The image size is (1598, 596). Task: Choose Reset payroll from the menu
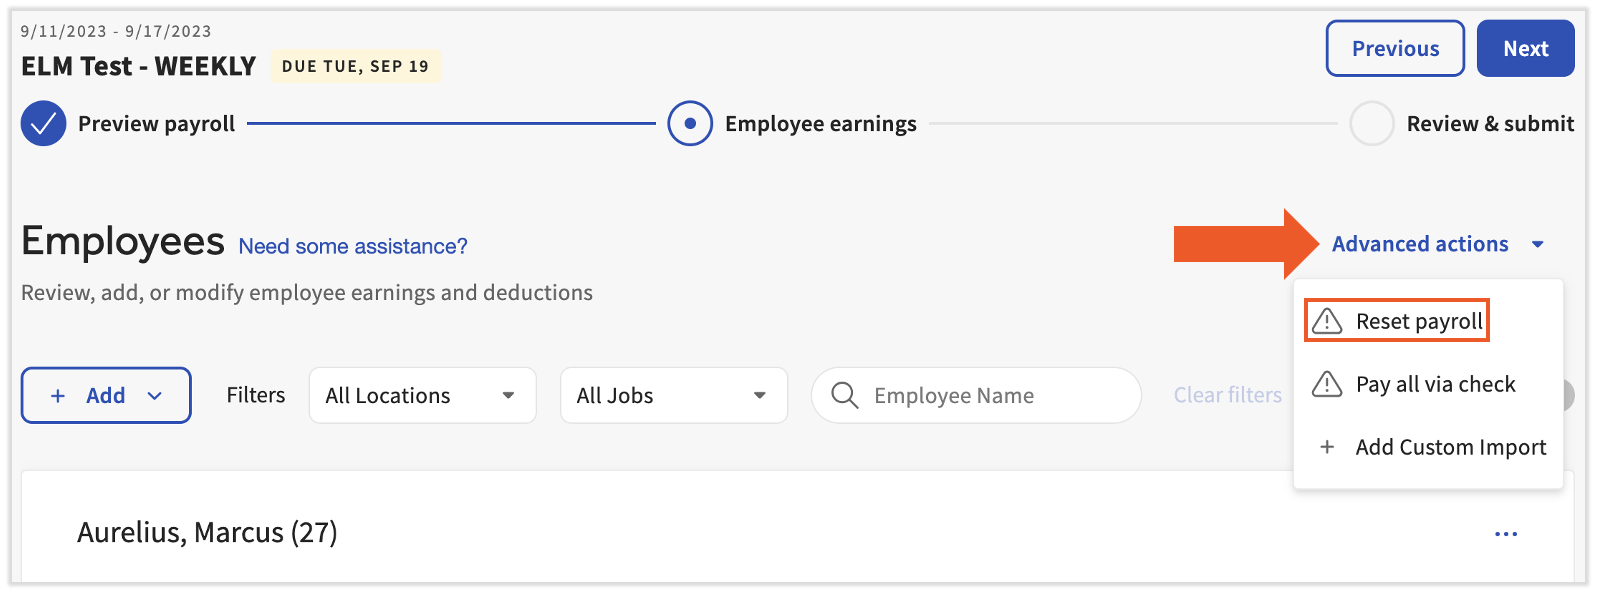(x=1419, y=320)
